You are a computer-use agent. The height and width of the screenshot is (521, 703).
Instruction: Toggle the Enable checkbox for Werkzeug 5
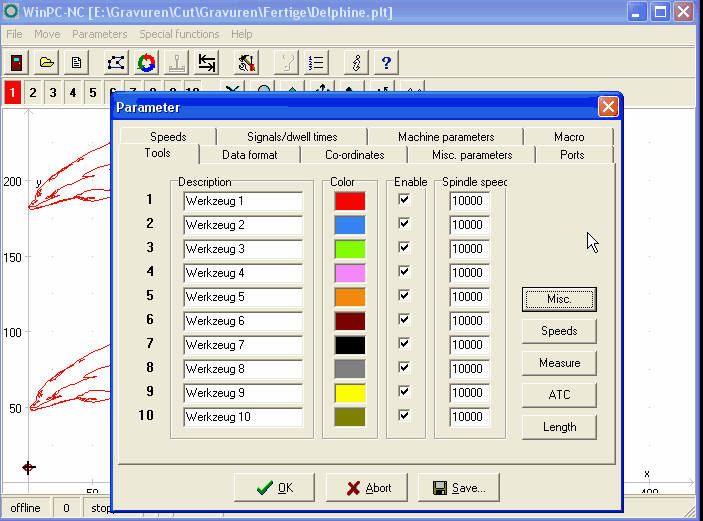tap(404, 296)
